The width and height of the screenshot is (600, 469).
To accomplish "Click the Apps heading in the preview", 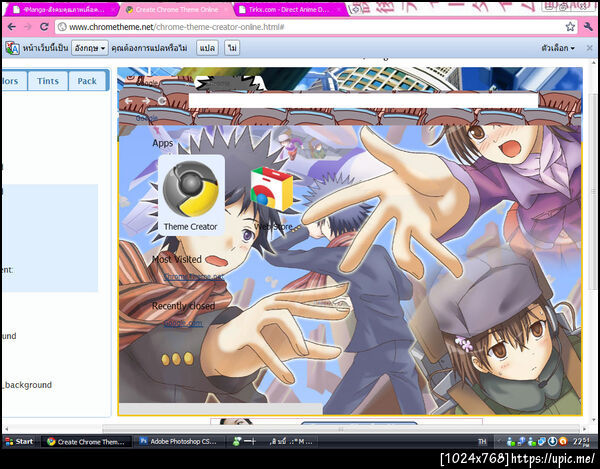I will pyautogui.click(x=163, y=143).
